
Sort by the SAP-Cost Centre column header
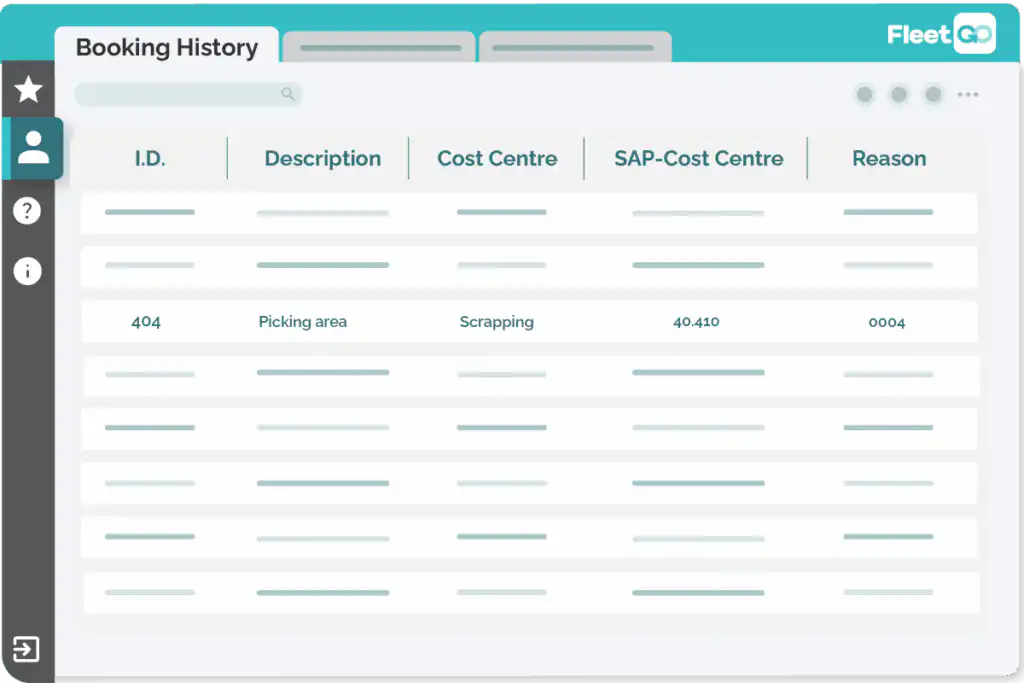698,158
